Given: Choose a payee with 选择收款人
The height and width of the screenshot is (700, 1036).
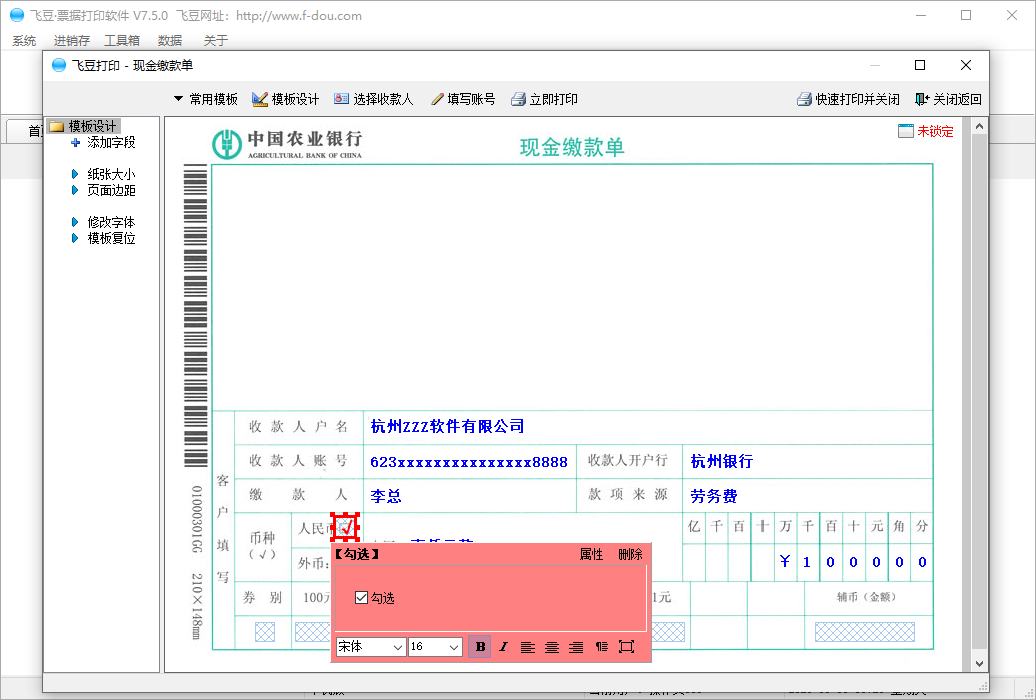Looking at the screenshot, I should tap(373, 99).
